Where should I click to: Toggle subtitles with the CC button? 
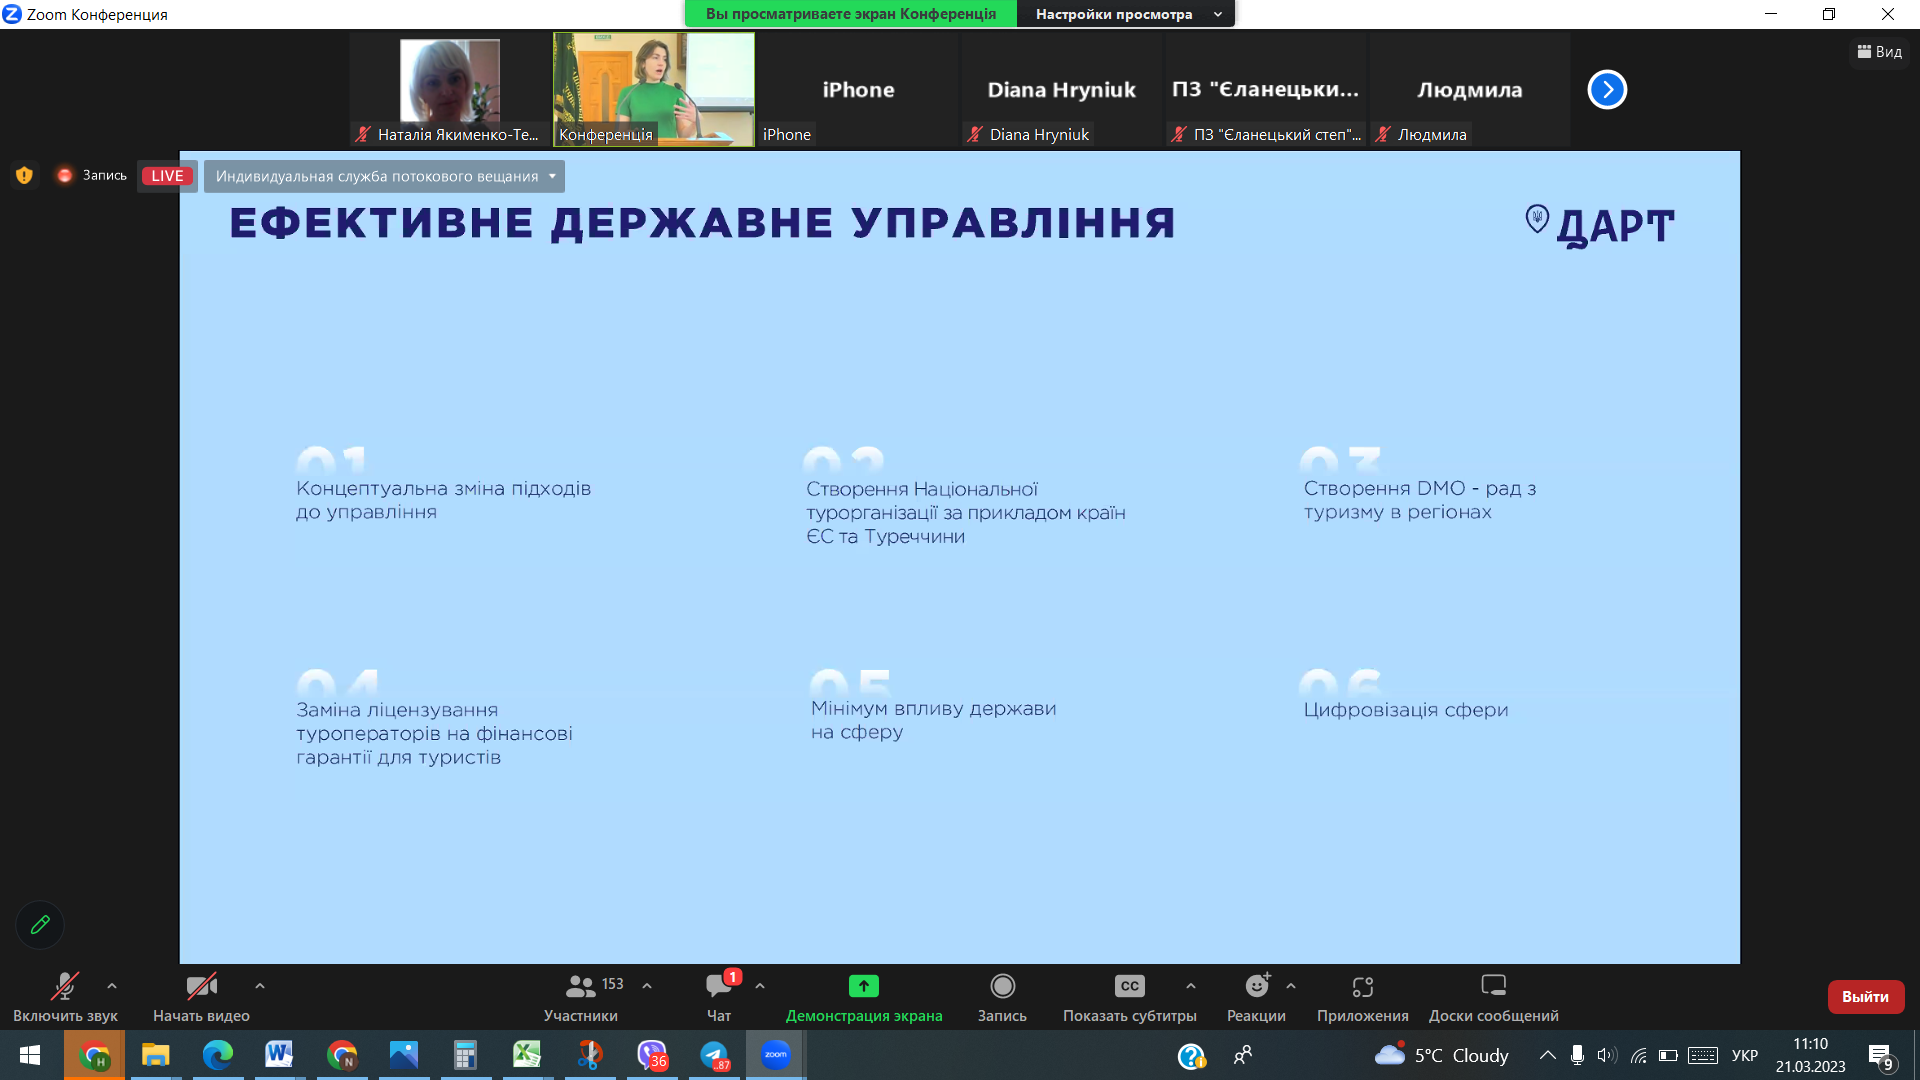click(1129, 987)
